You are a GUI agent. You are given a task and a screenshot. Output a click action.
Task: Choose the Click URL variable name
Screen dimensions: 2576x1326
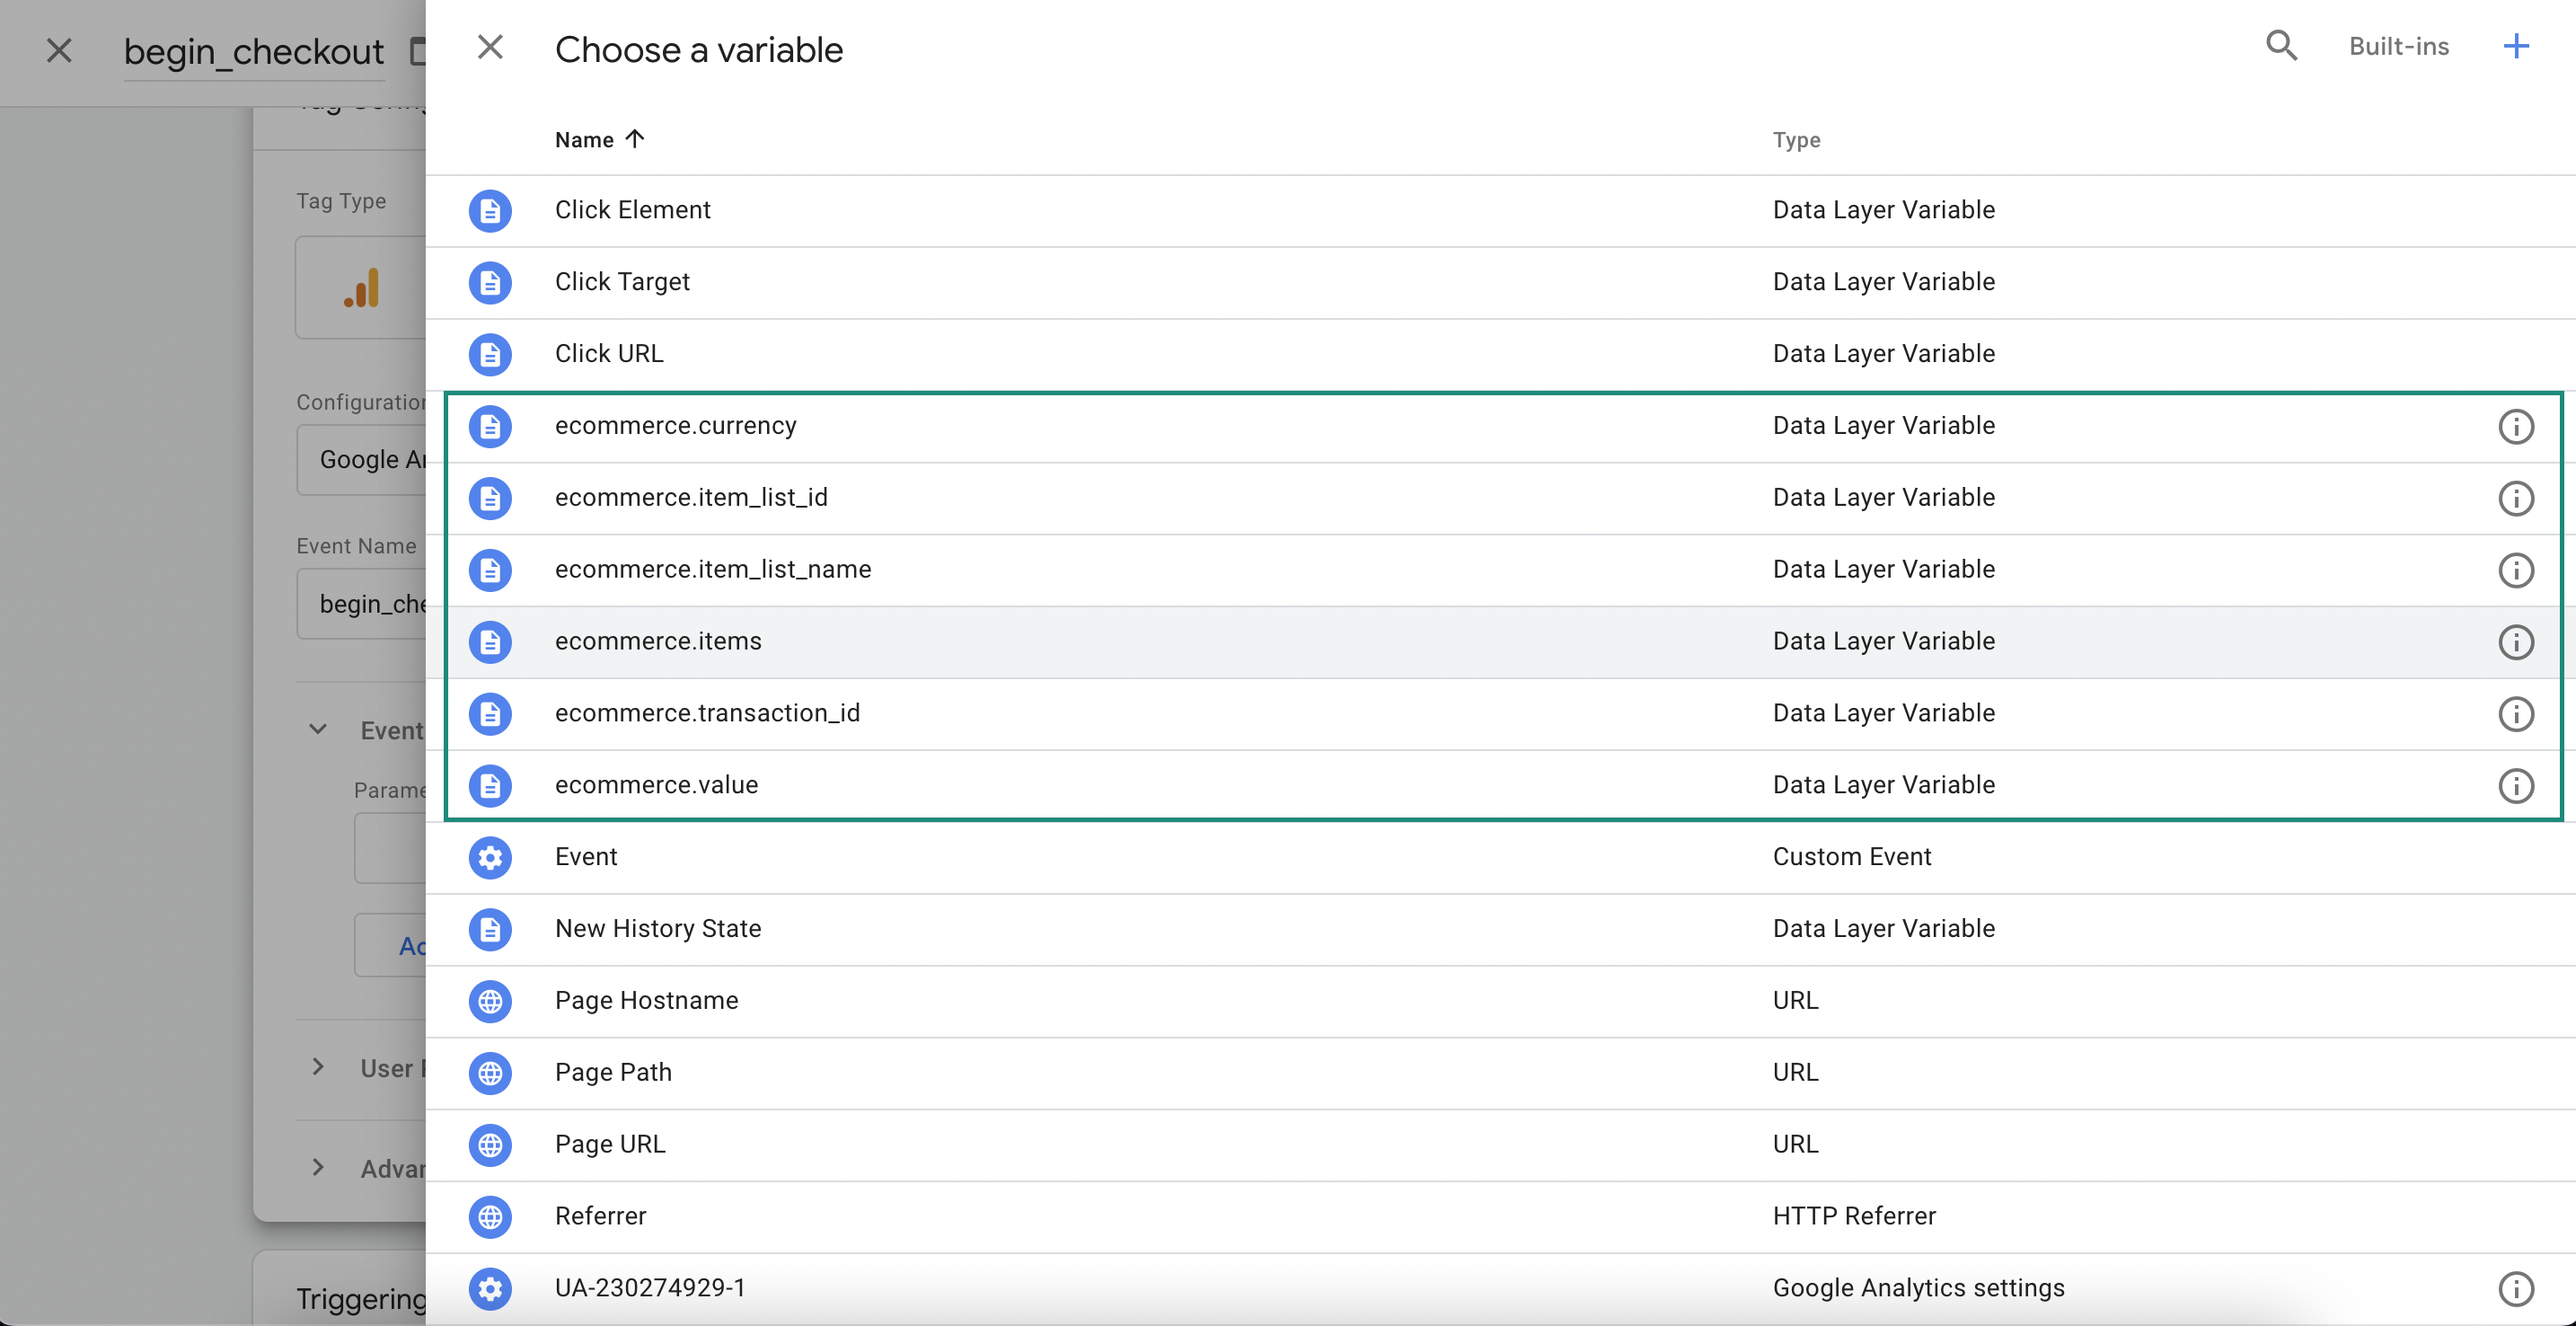click(609, 354)
